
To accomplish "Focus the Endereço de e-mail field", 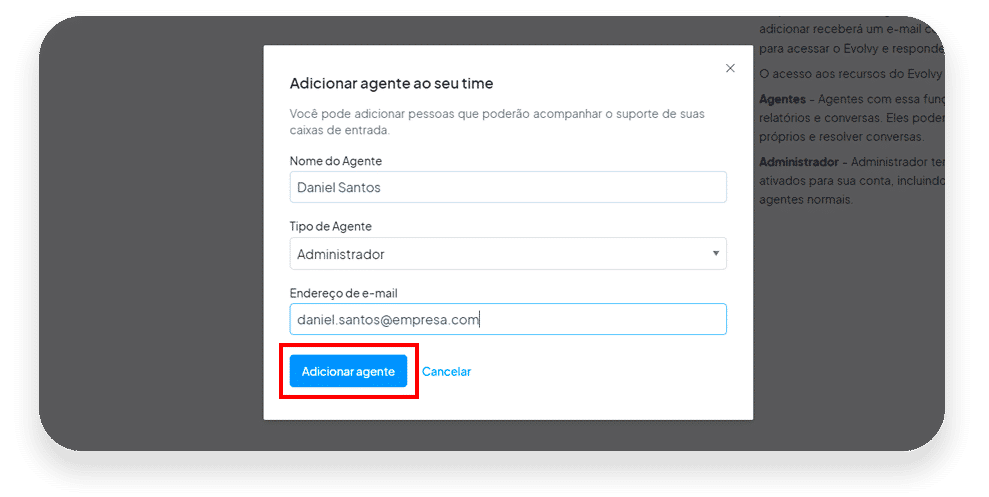I will 508,319.
